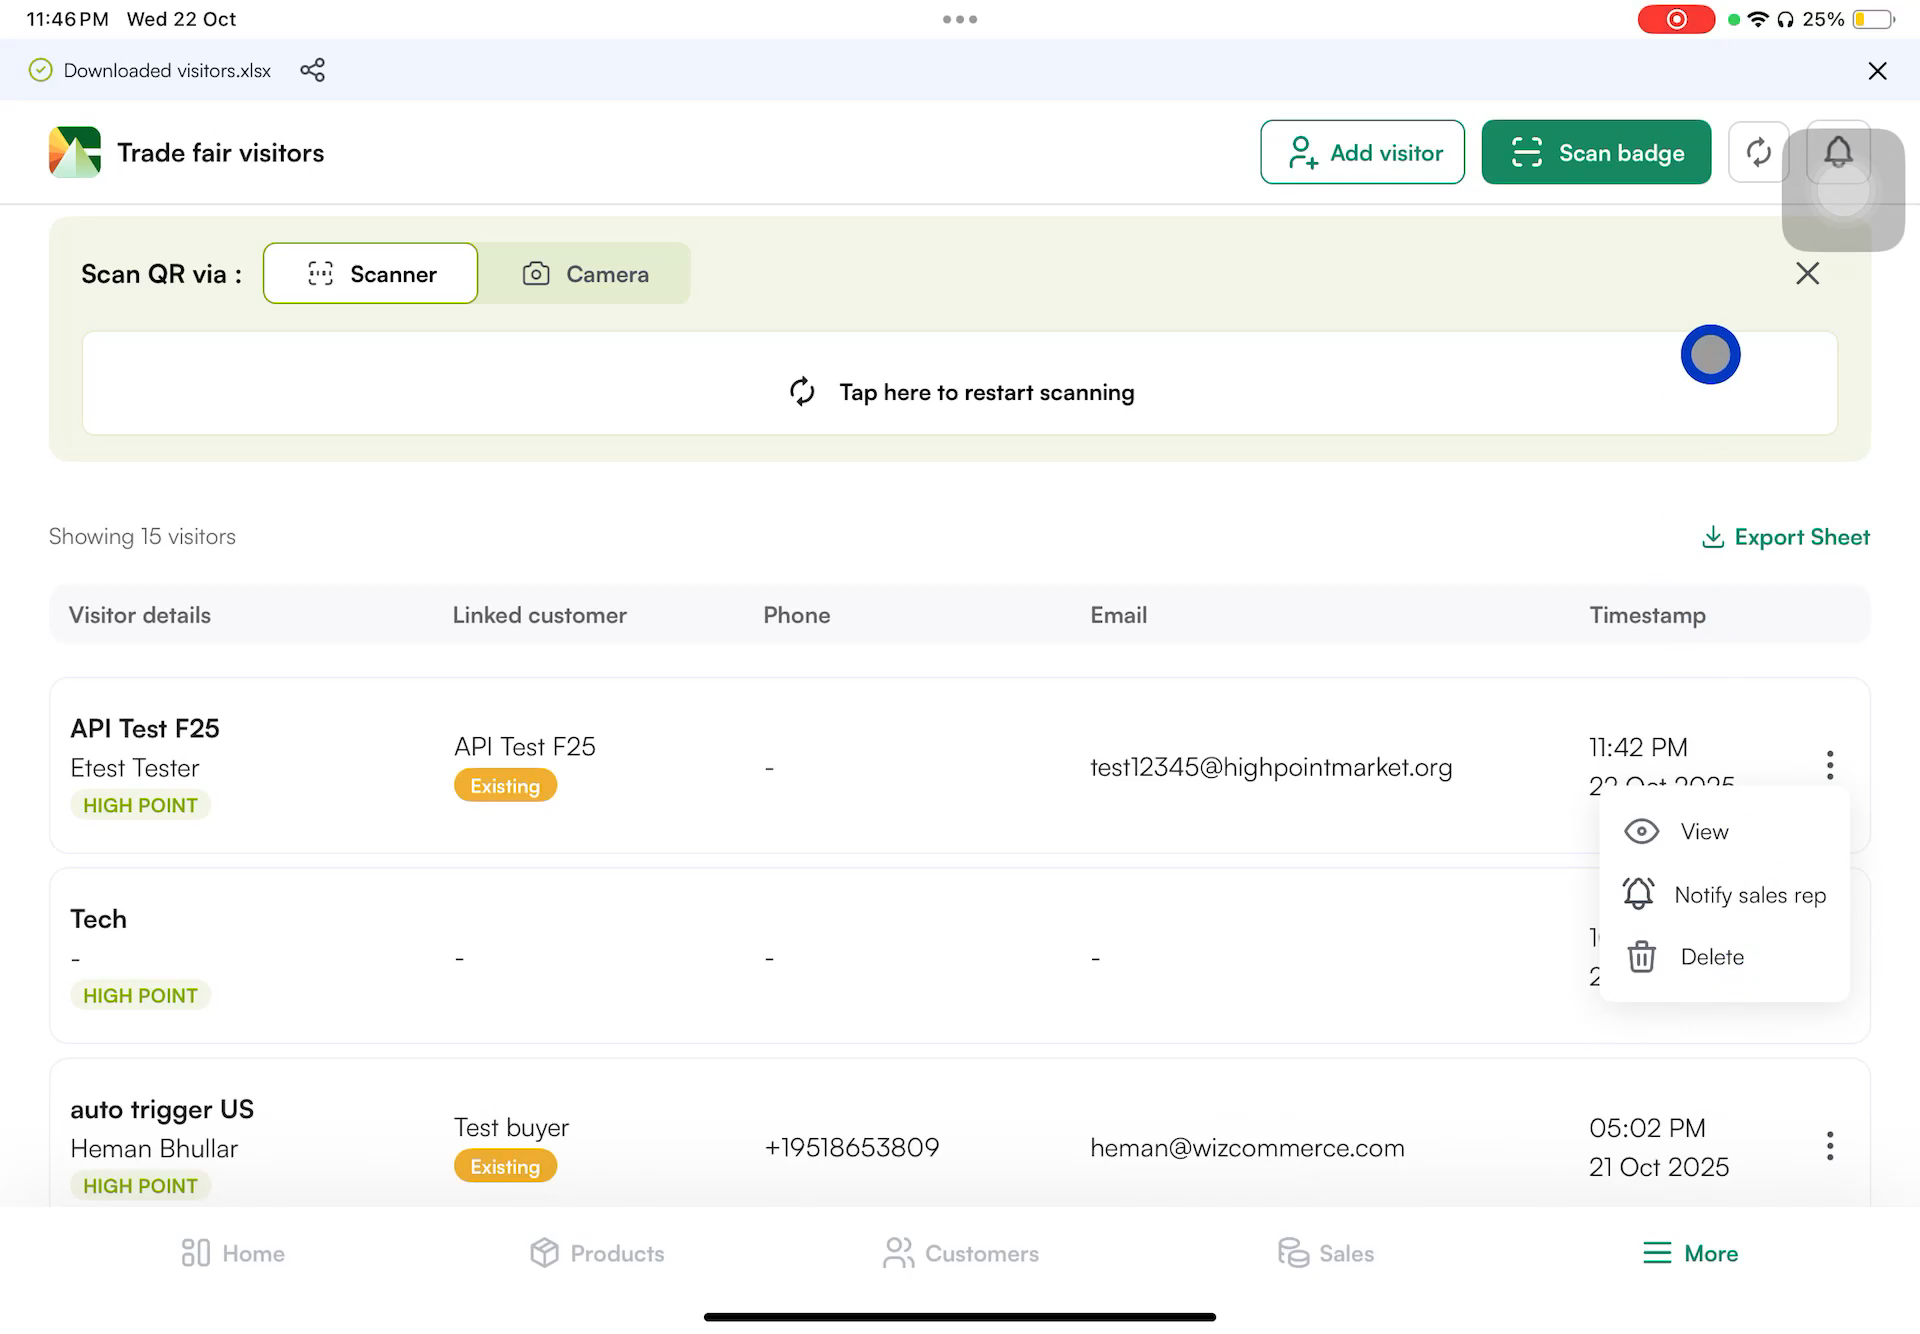Choose View from the context menu
This screenshot has width=1920, height=1334.
(x=1703, y=831)
